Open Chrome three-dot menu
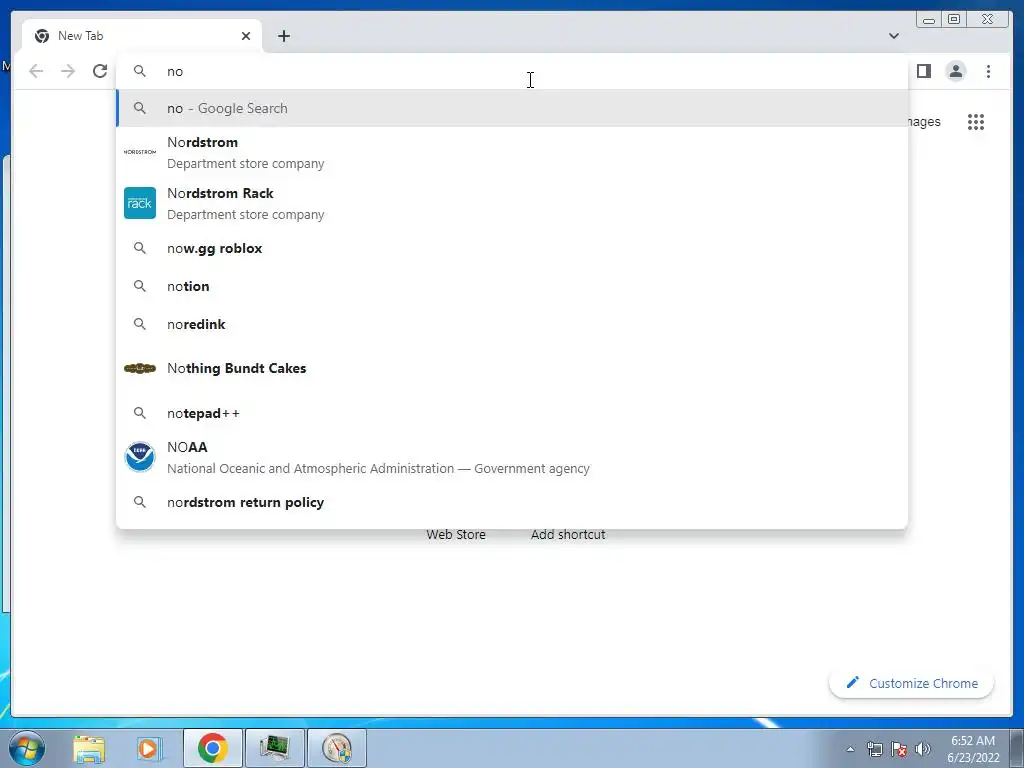 coord(988,71)
